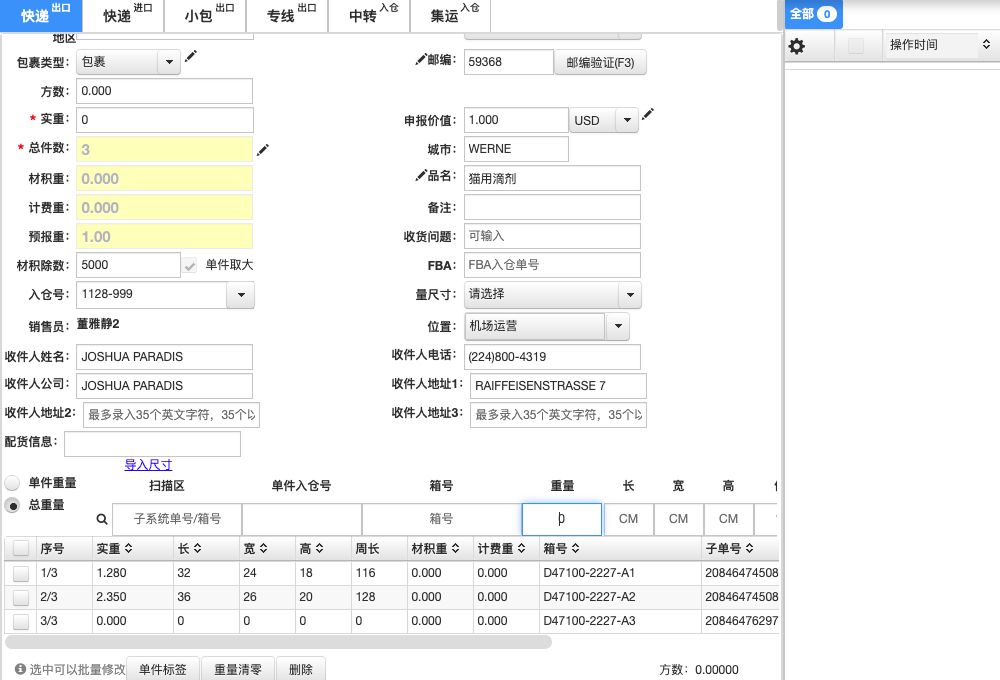Click the 子系统单号/箱号 scan input
This screenshot has height=680, width=1000.
pos(177,519)
